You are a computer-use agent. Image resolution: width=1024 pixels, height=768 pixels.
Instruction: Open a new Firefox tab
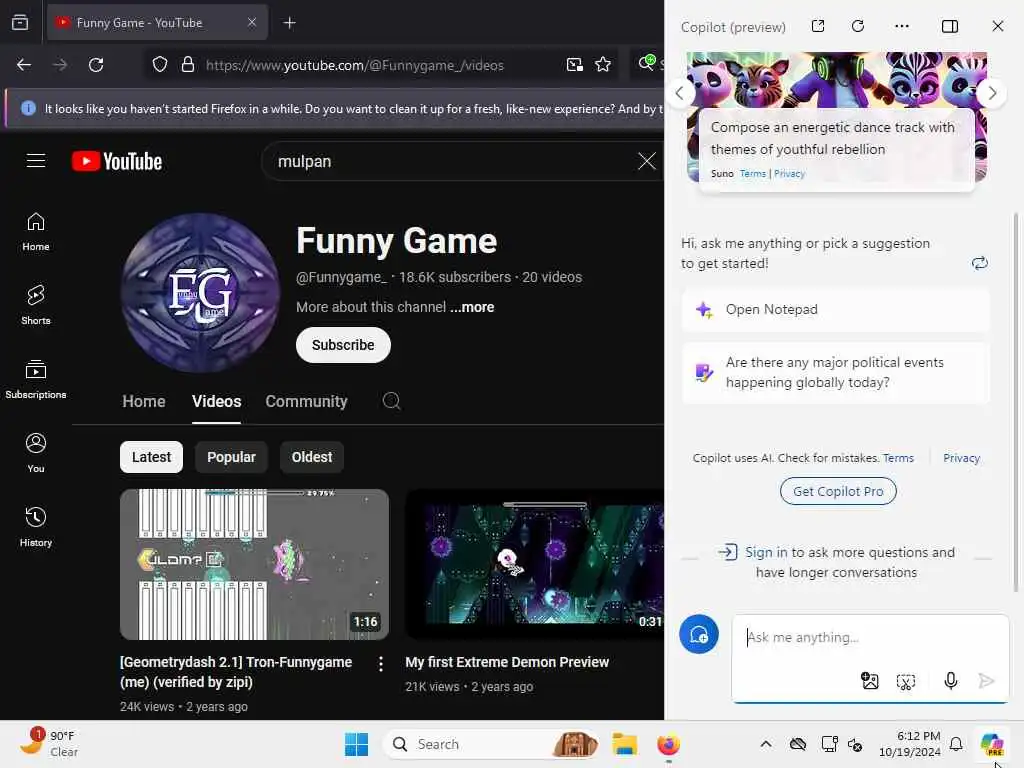pyautogui.click(x=289, y=23)
